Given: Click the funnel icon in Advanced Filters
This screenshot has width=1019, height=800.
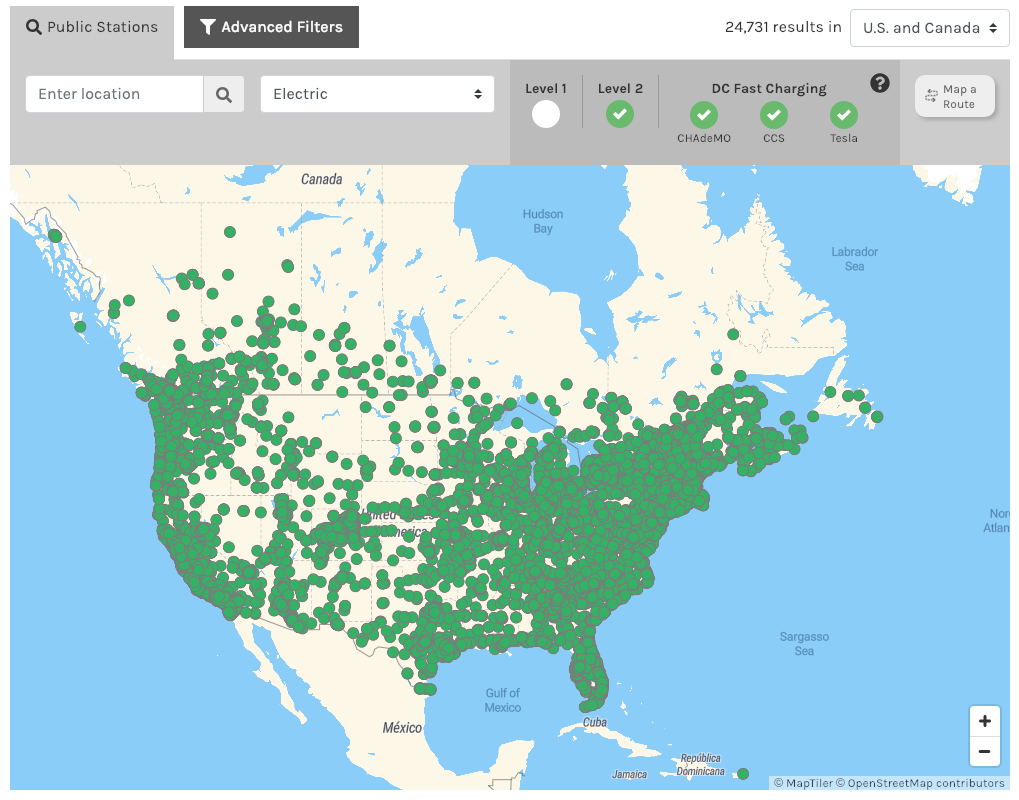Looking at the screenshot, I should (x=208, y=27).
